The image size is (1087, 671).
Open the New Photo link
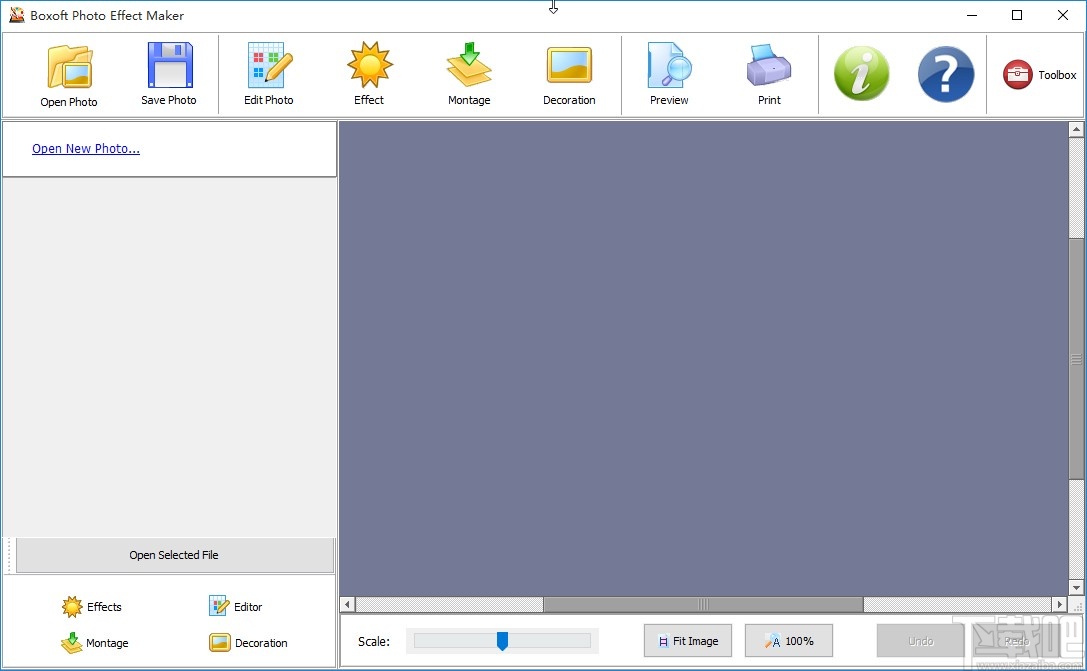86,148
